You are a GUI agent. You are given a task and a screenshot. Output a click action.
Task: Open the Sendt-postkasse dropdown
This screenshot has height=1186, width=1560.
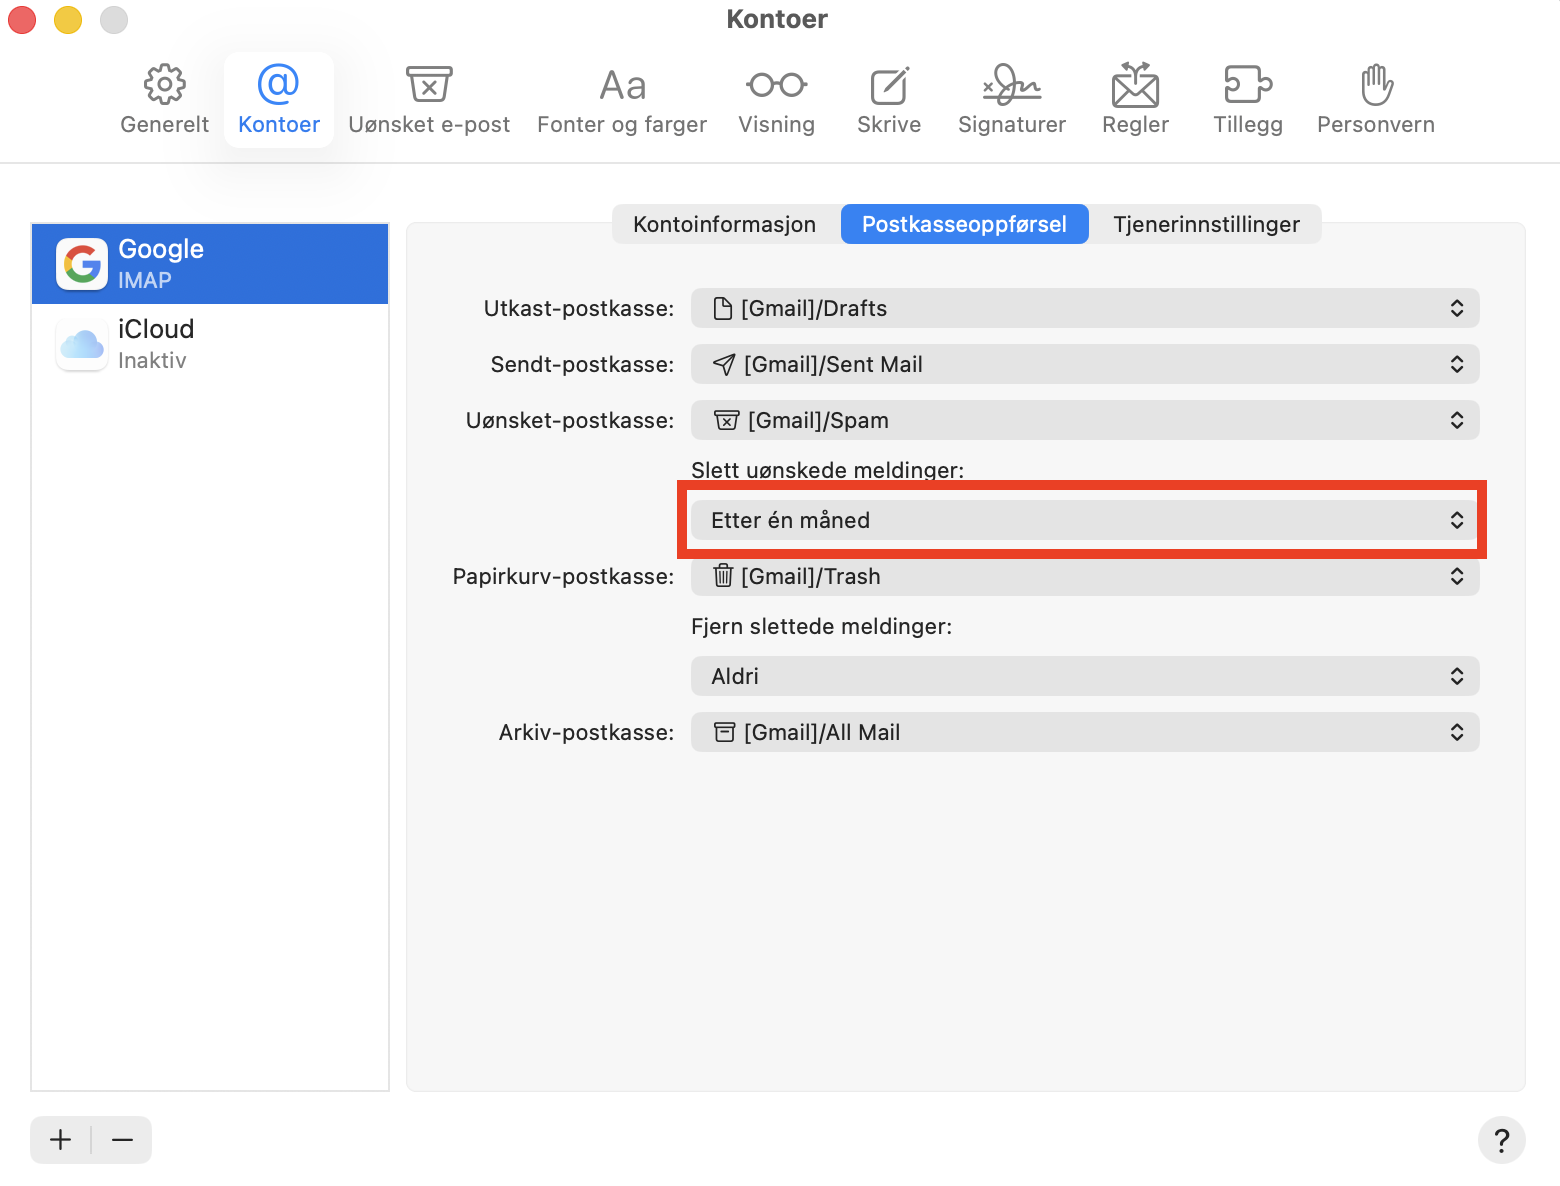(1085, 364)
